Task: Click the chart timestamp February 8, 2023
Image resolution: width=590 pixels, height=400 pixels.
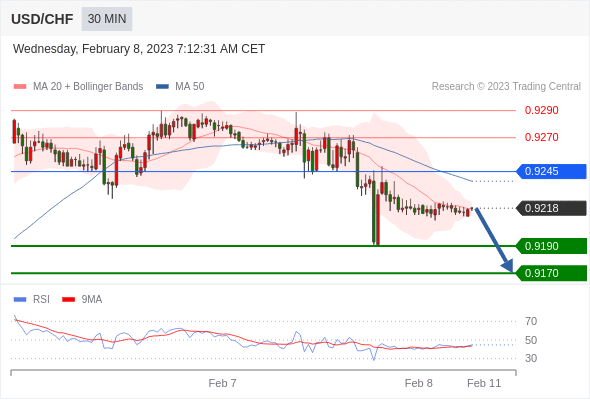Action: tap(139, 49)
